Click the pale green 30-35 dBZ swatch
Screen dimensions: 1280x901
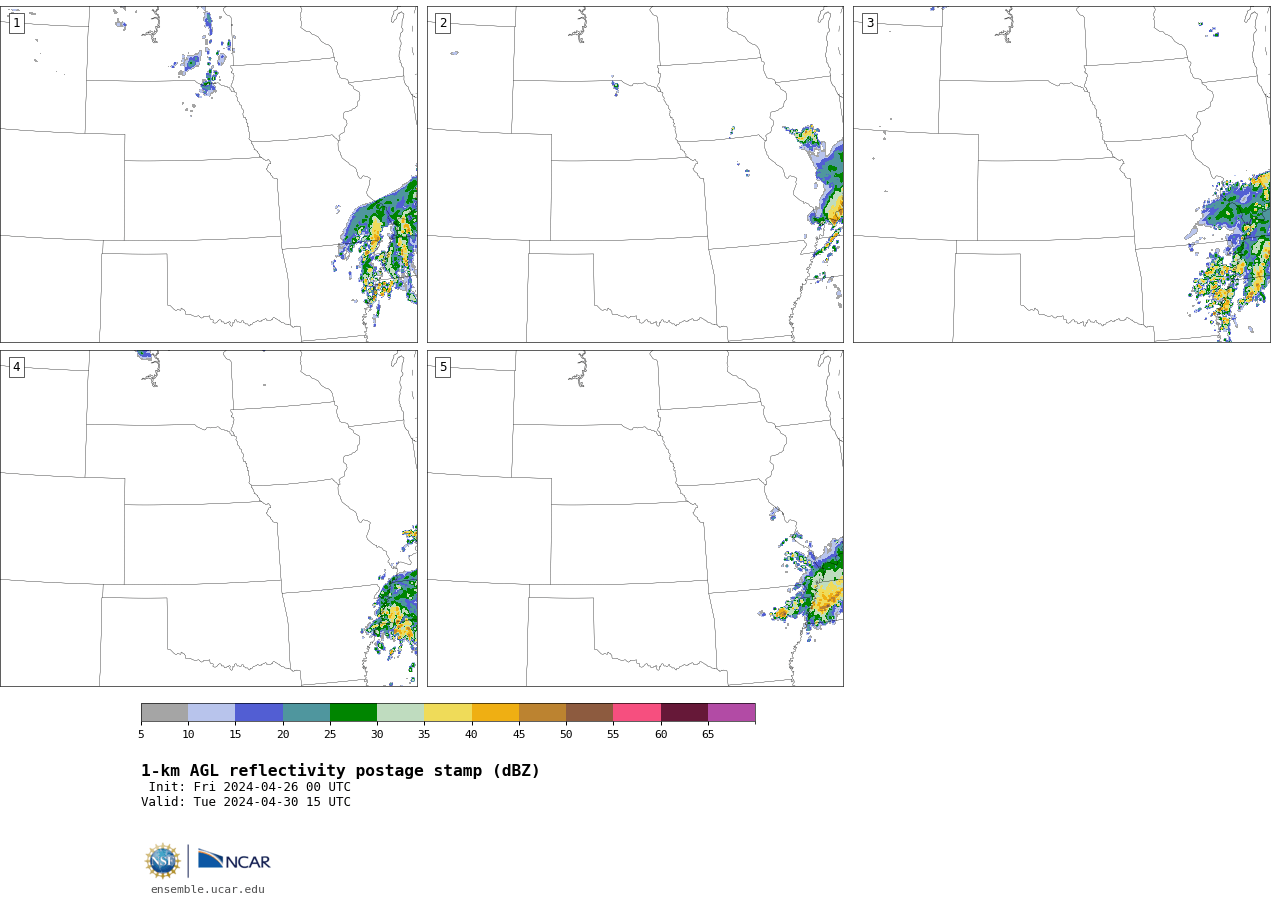tap(400, 713)
